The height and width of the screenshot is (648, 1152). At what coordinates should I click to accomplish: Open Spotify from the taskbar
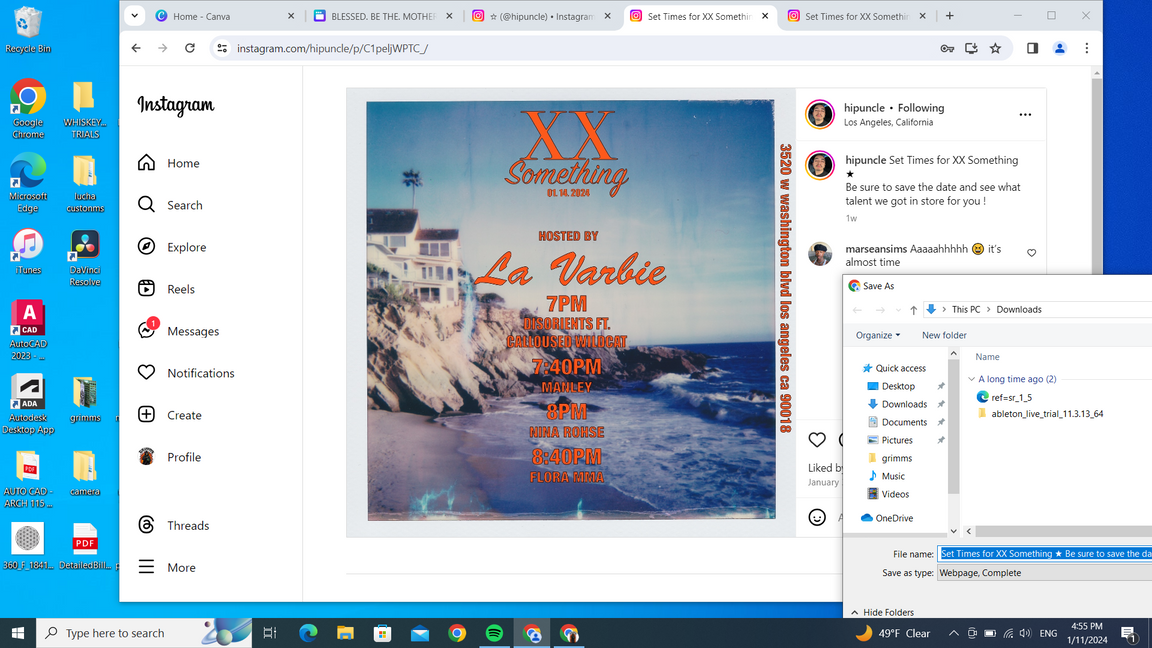point(494,633)
